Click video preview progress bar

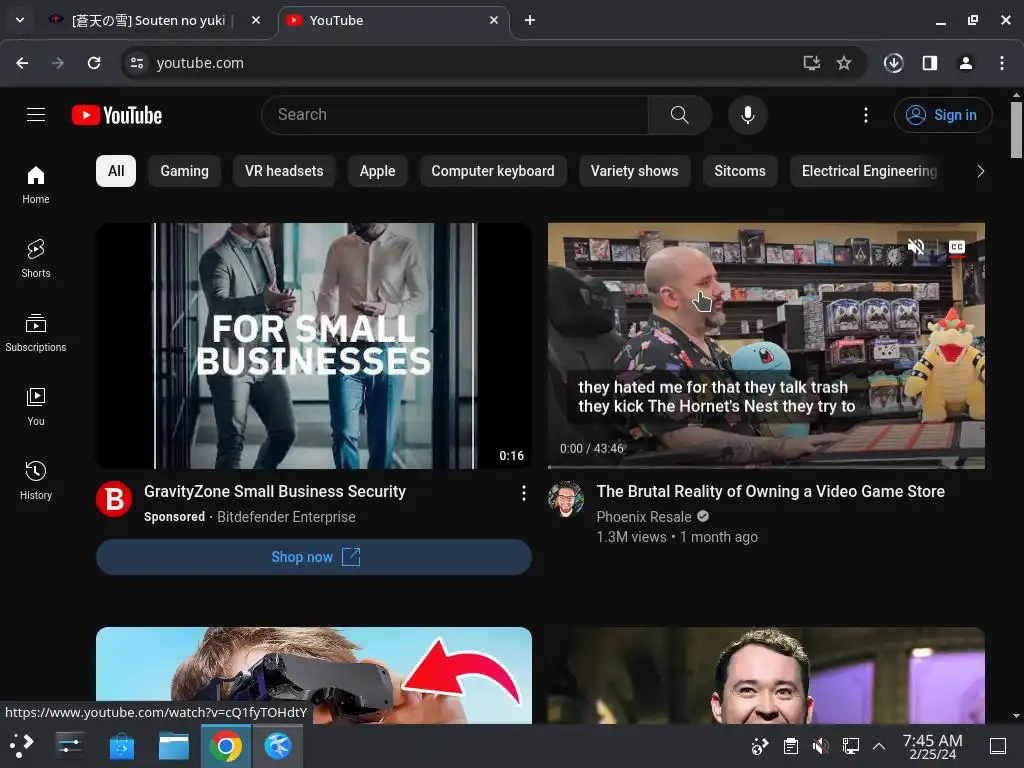[x=766, y=468]
